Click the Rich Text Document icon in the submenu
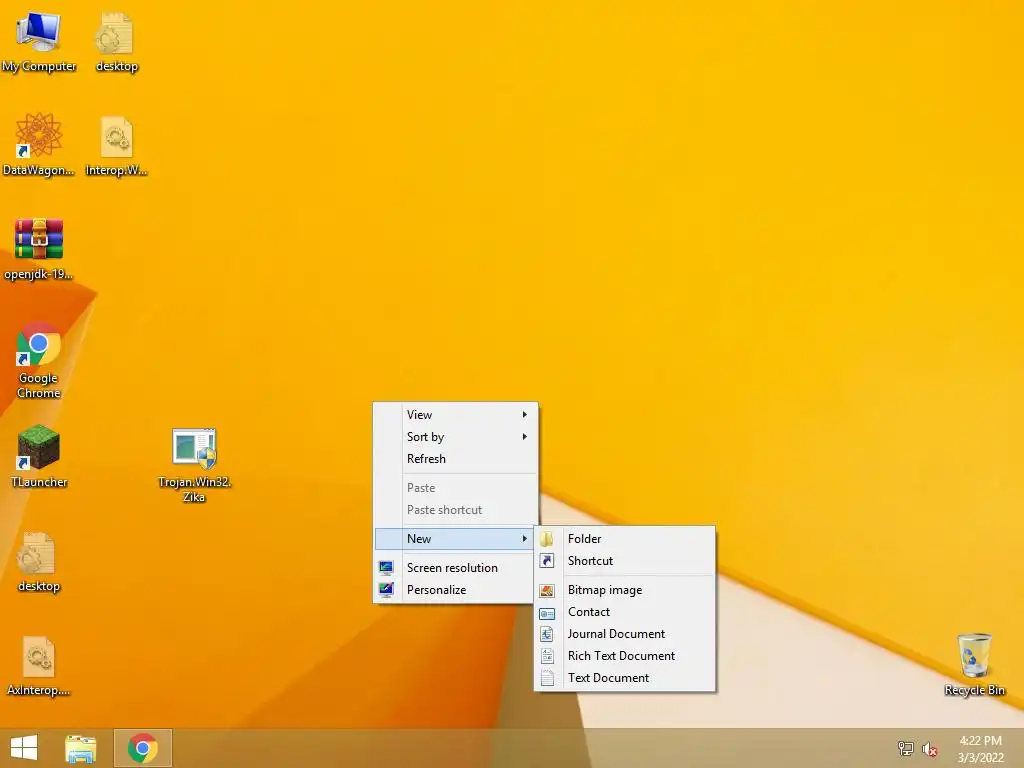 coord(547,656)
